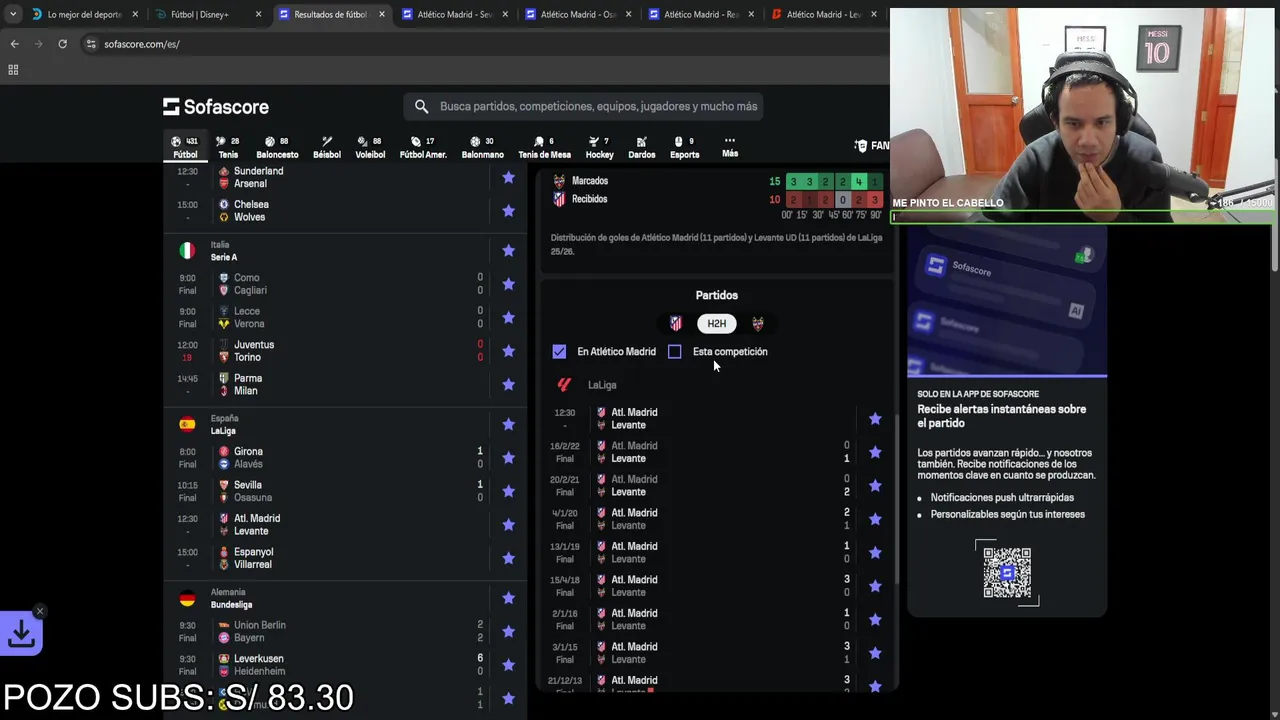This screenshot has width=1280, height=720.
Task: Open the Hockey sport category
Action: click(599, 147)
